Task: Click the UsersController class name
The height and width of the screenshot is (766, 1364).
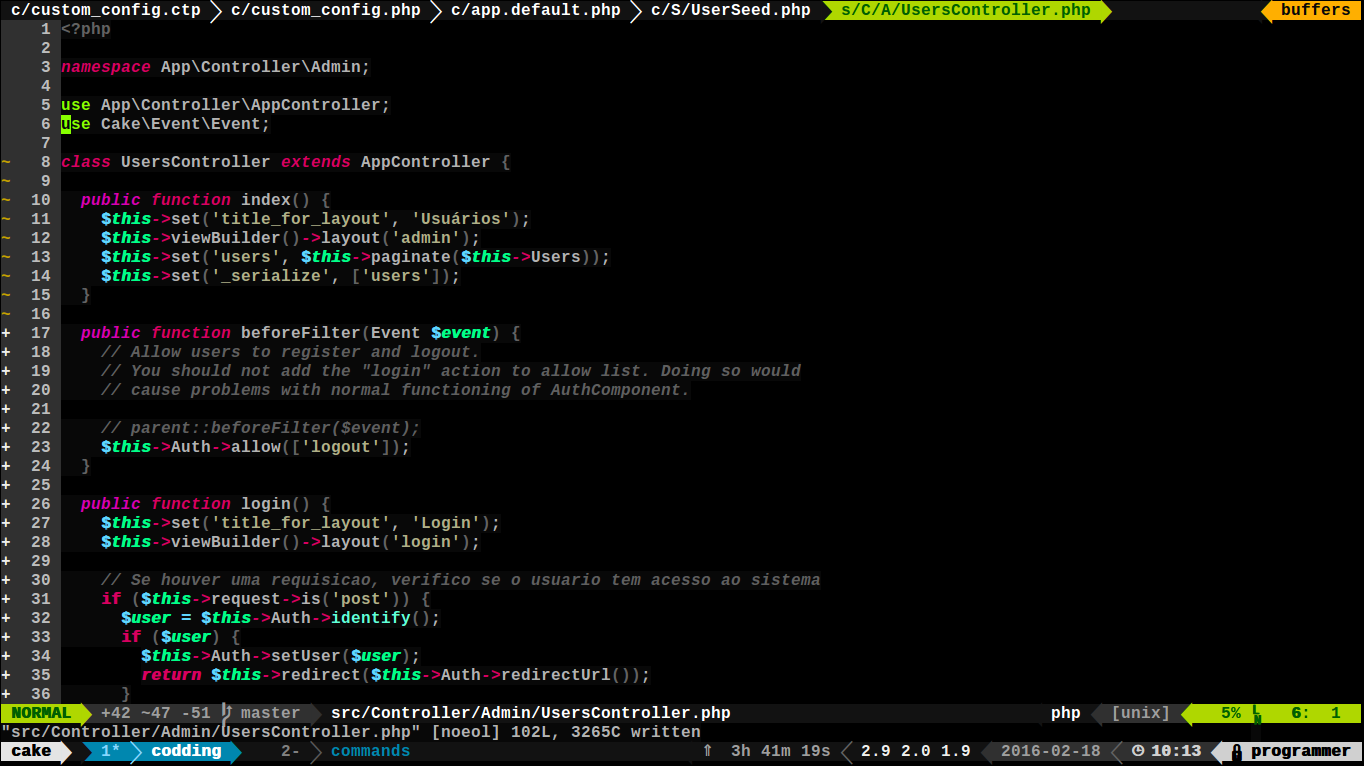Action: click(195, 162)
